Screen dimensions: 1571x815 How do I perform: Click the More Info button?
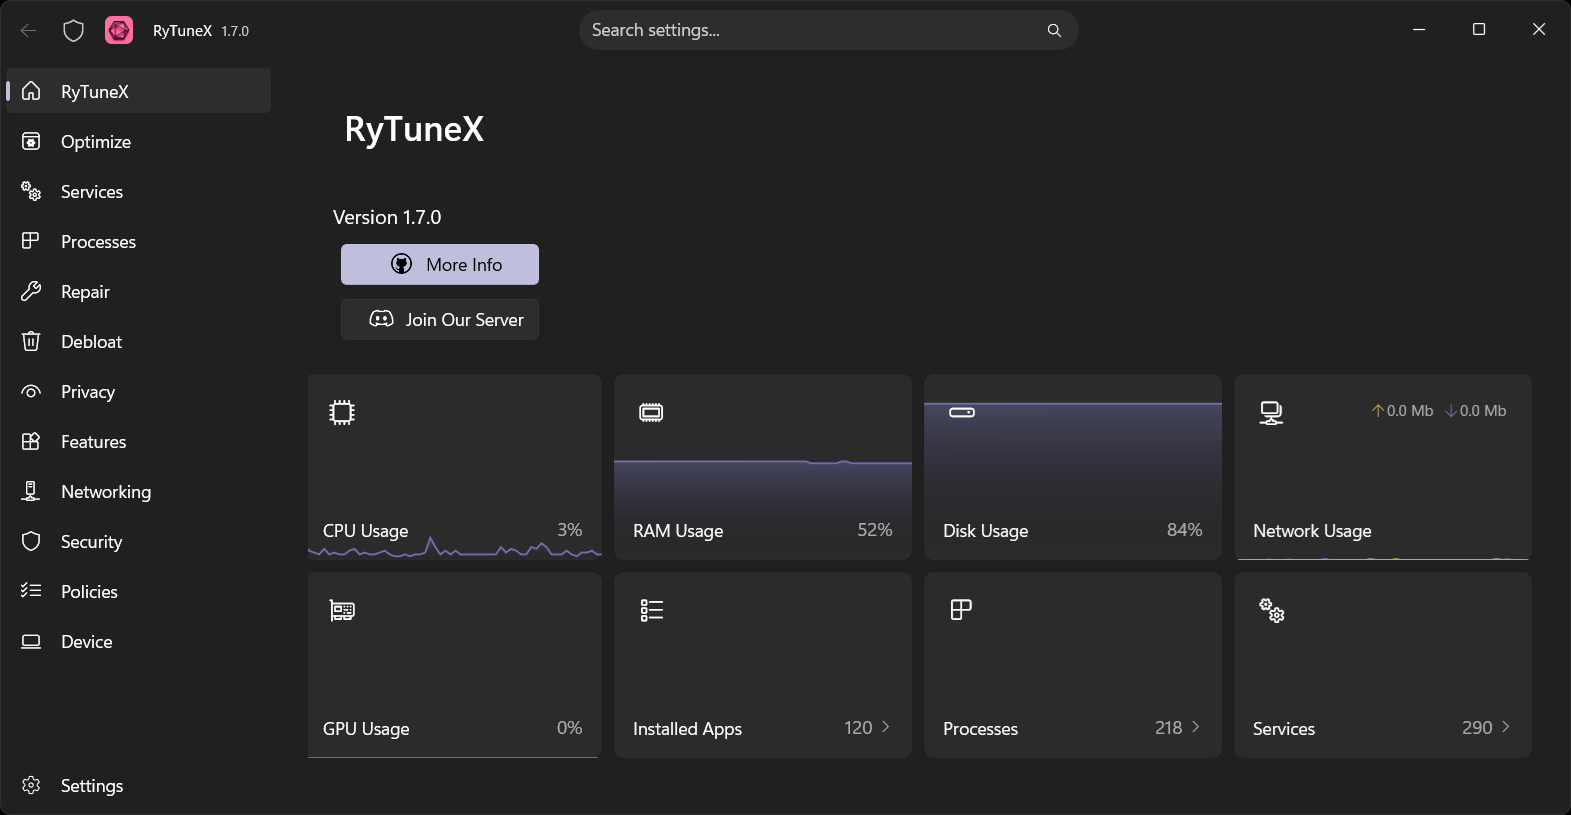click(x=440, y=264)
